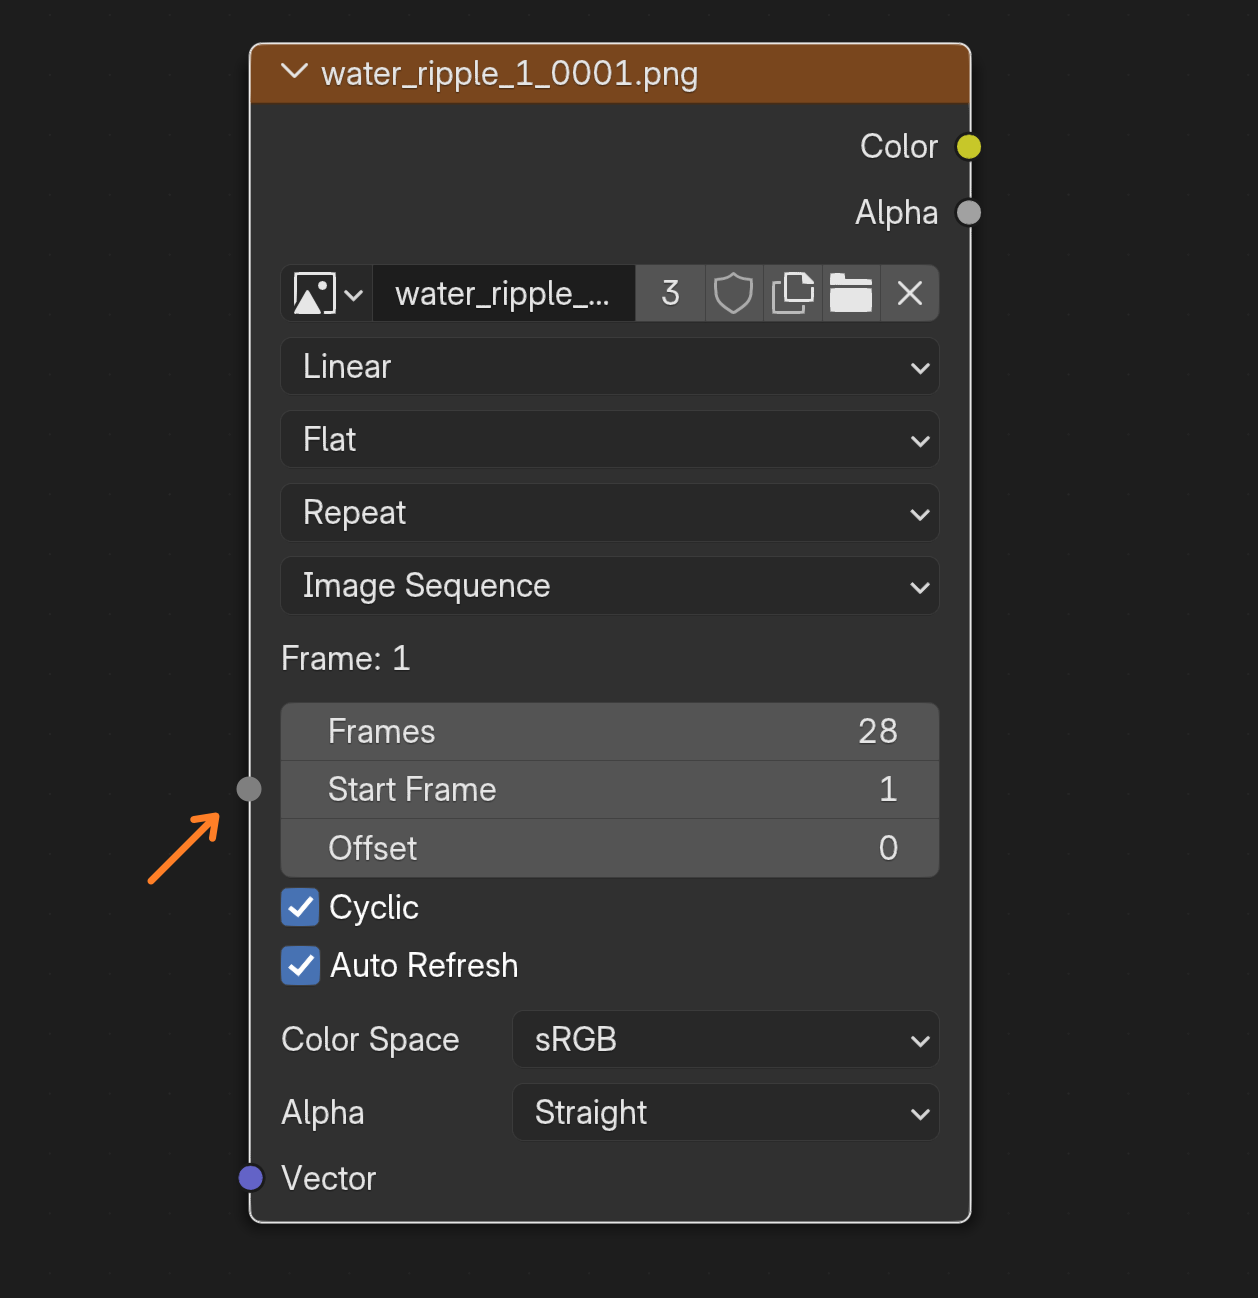Click the Offset value field

[x=610, y=848]
